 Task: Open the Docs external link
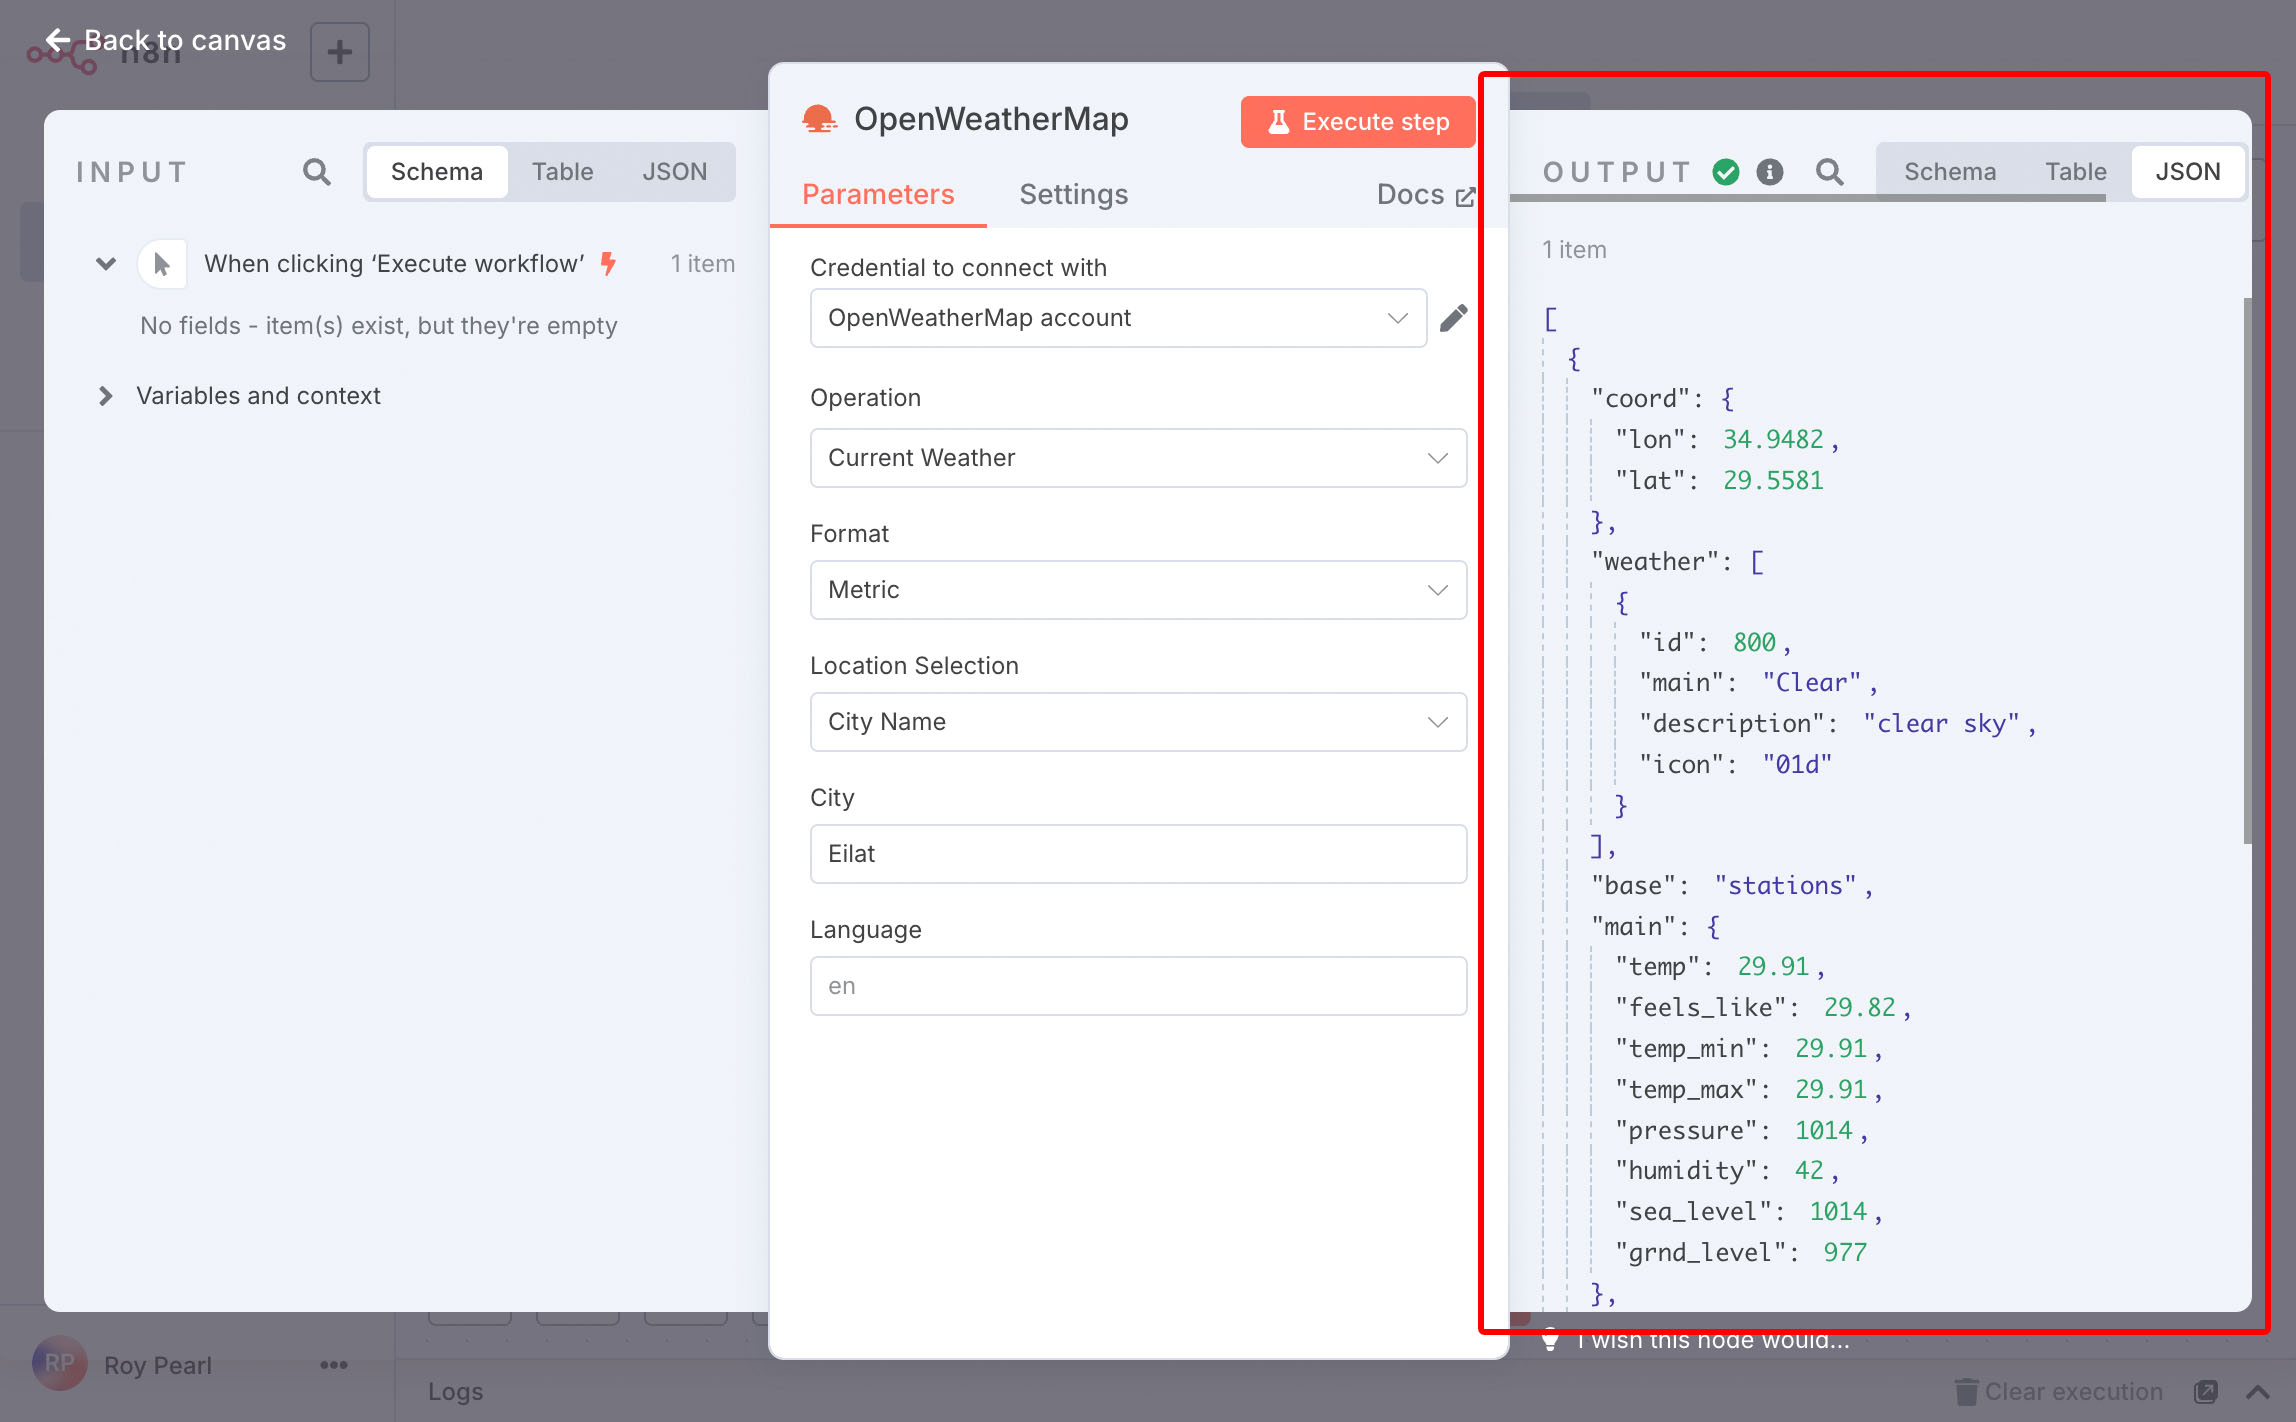tap(1425, 194)
